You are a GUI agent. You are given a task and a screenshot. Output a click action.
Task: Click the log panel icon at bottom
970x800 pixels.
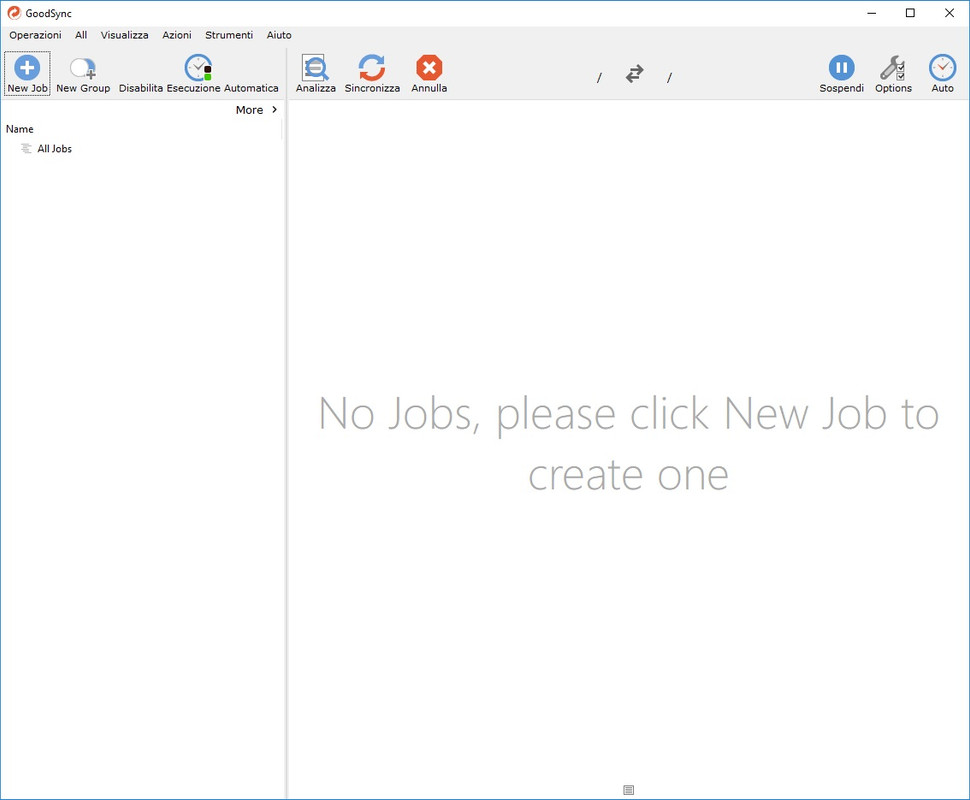click(x=629, y=789)
